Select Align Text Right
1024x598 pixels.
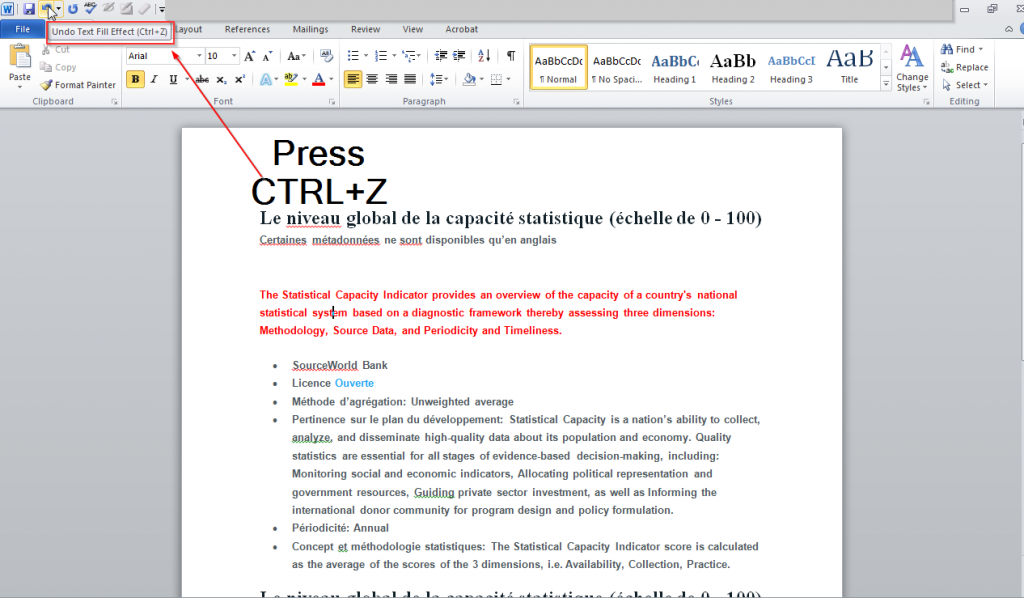point(391,79)
